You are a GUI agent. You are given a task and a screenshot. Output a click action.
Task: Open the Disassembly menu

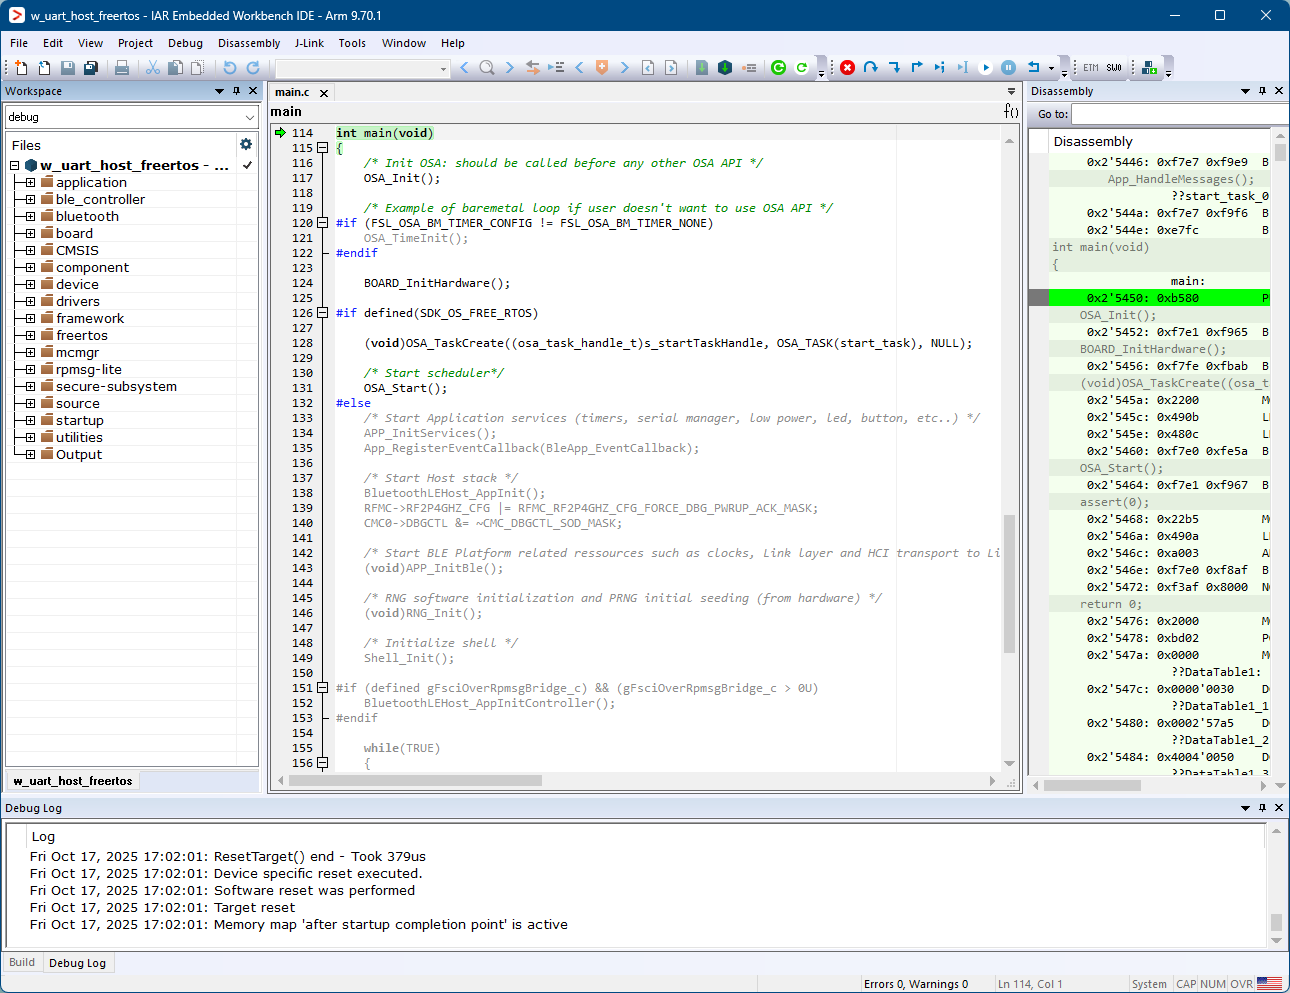pos(248,43)
